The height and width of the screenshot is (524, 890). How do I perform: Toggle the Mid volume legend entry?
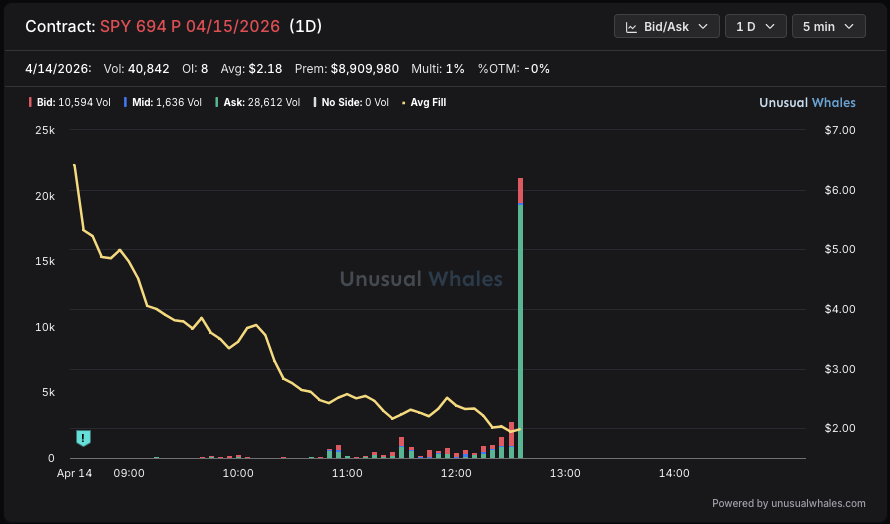[x=163, y=103]
